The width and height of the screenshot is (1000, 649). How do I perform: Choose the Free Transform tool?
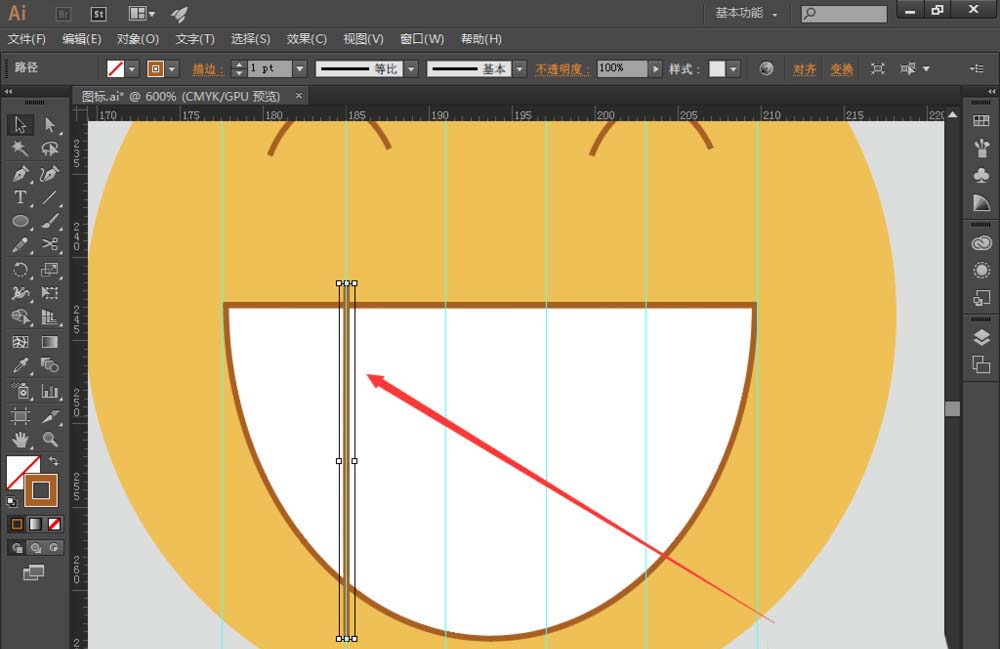coord(50,293)
